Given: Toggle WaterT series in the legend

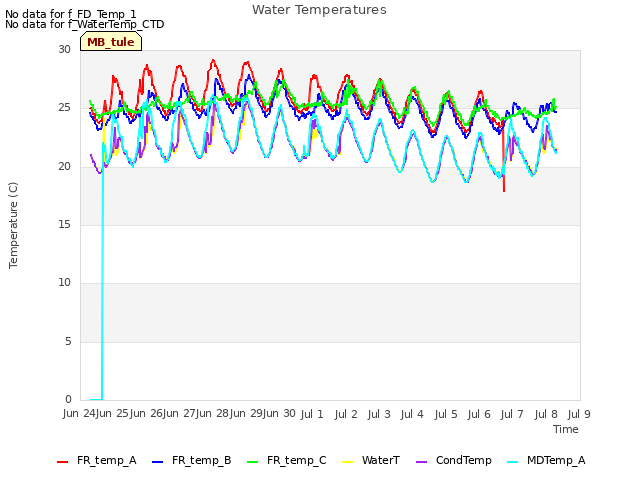Looking at the screenshot, I should [371, 460].
